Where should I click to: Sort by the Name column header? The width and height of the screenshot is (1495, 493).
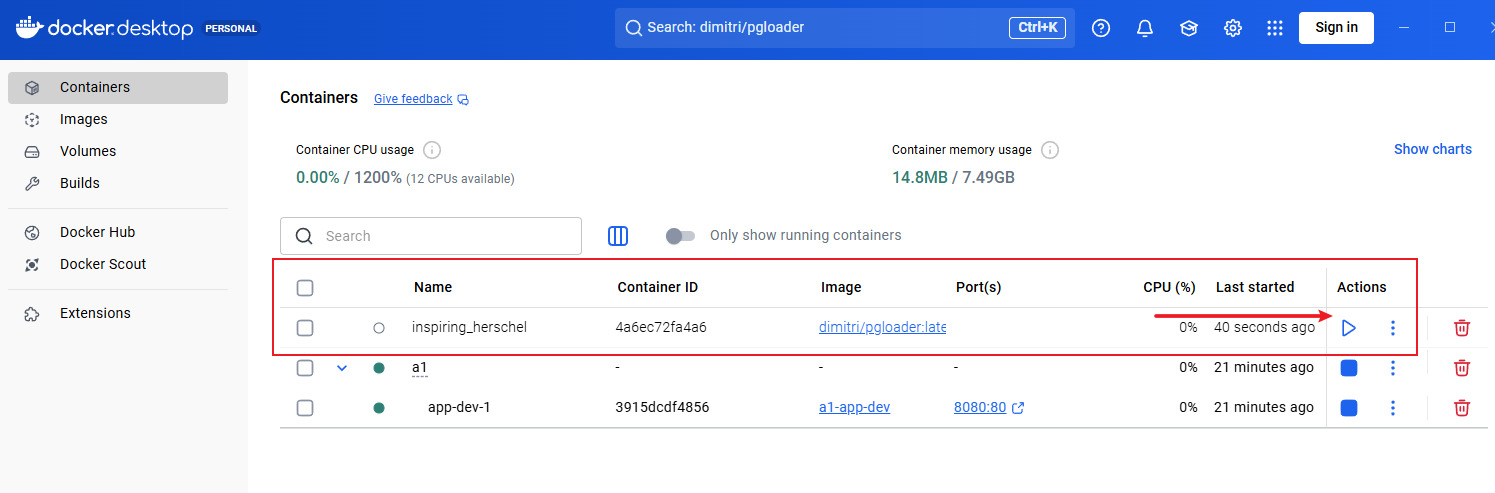click(x=433, y=287)
